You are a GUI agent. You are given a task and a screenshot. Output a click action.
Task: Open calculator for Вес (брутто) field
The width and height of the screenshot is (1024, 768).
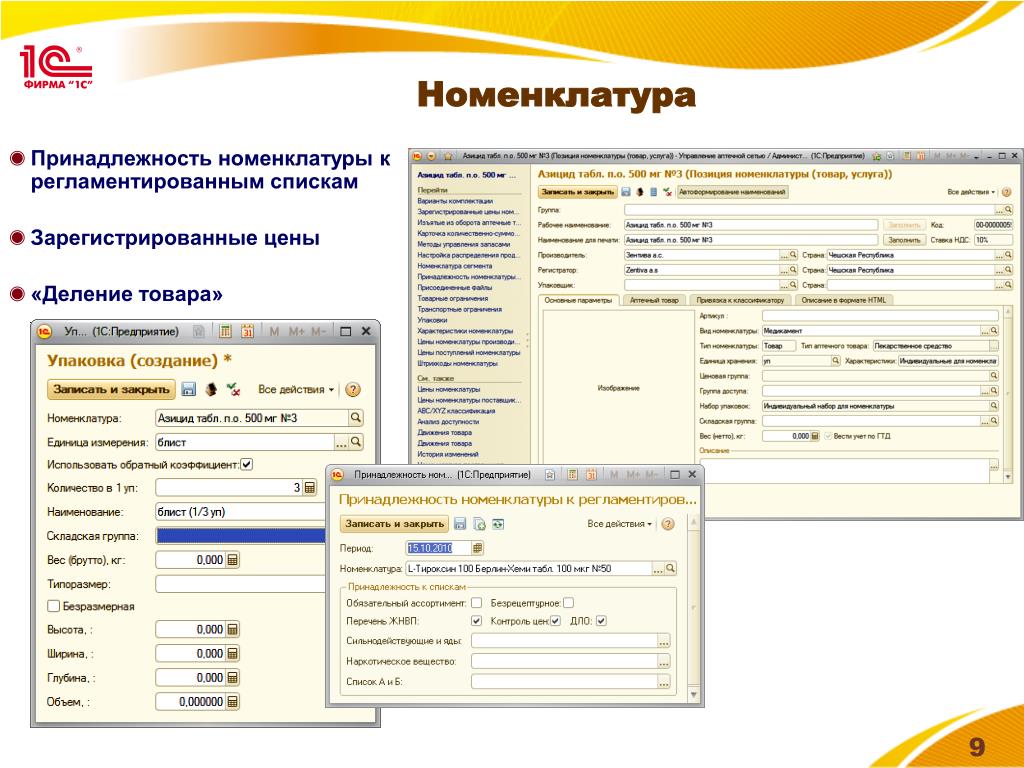232,560
